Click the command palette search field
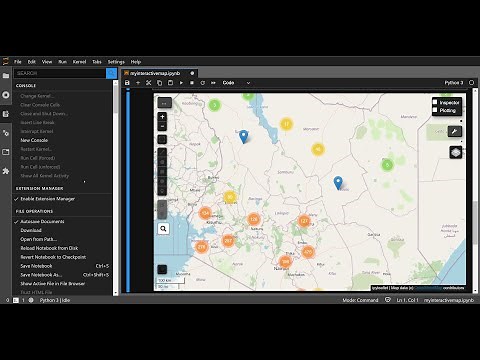 (60, 73)
